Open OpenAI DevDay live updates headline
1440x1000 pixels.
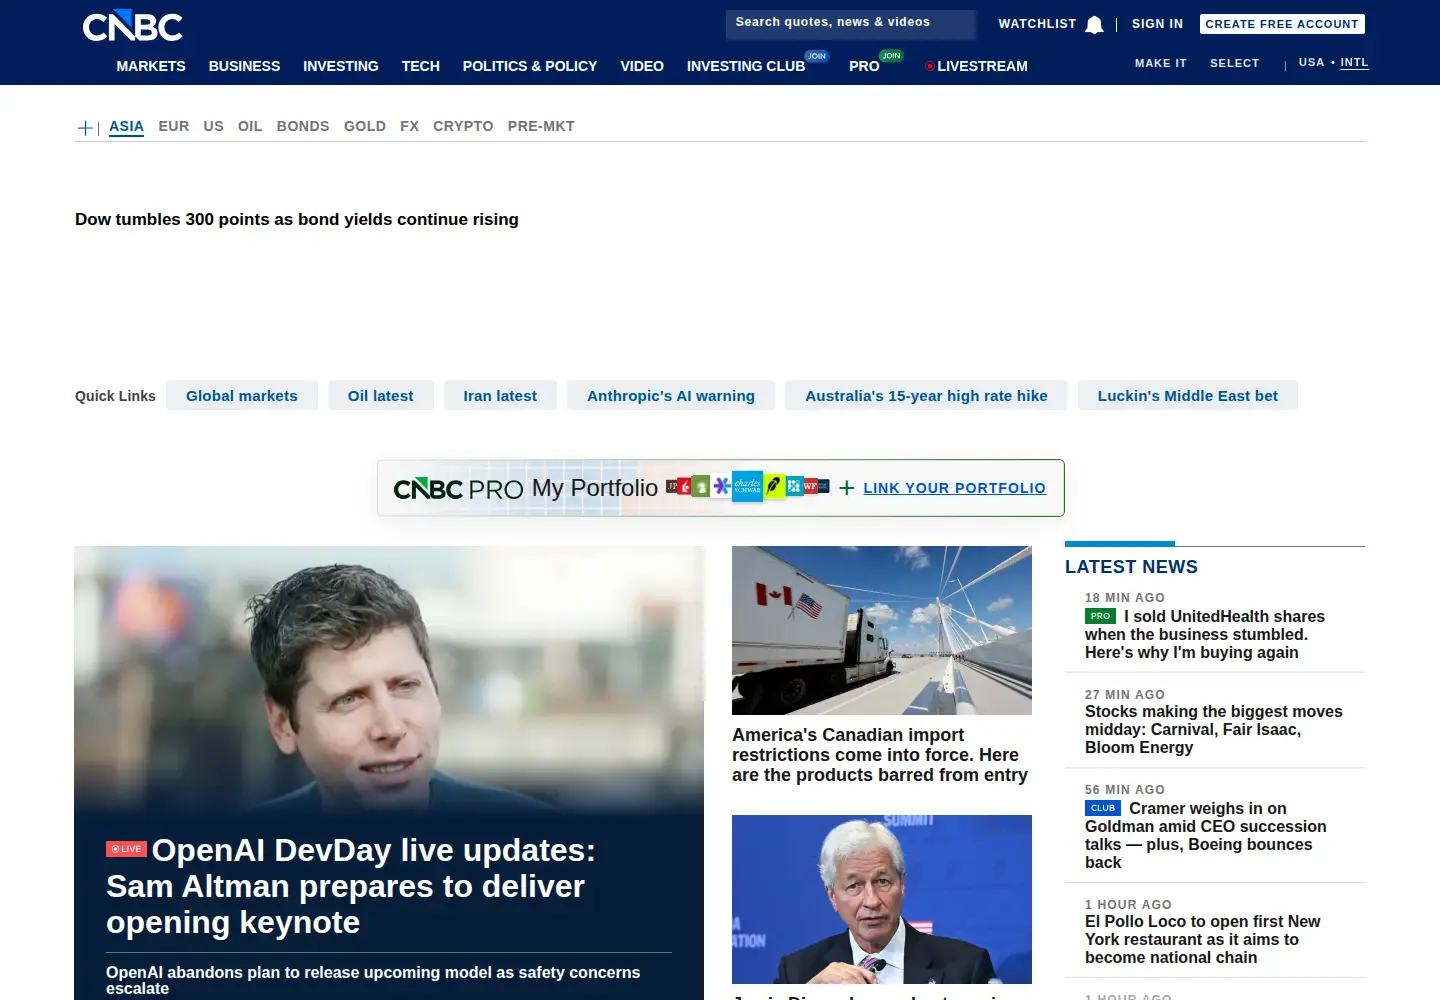tap(351, 886)
